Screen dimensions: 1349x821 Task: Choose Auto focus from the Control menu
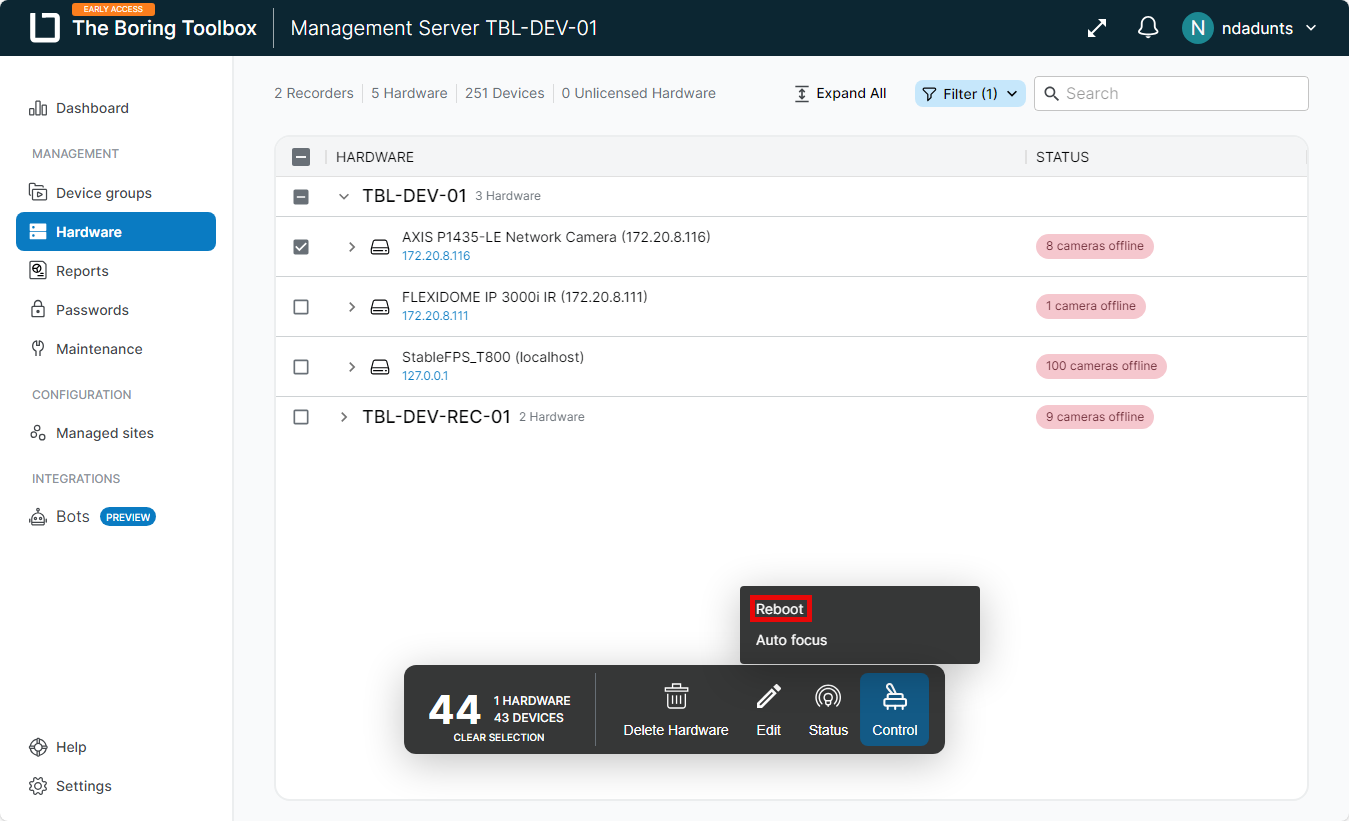[x=792, y=640]
